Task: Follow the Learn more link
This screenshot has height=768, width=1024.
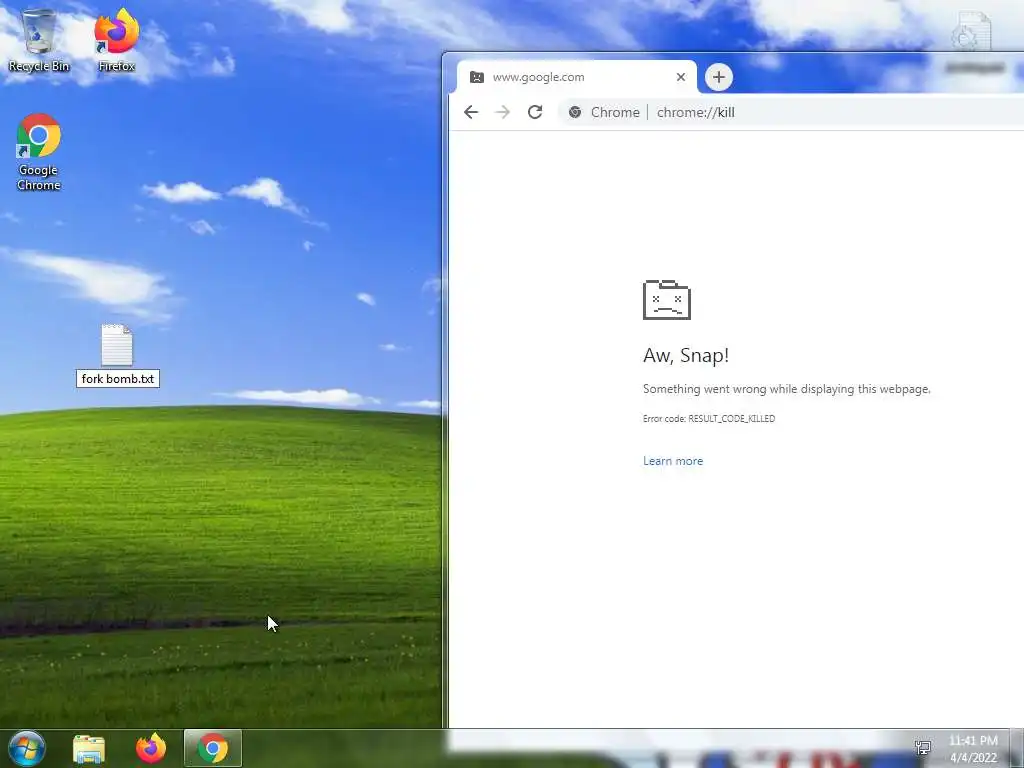Action: pos(673,461)
